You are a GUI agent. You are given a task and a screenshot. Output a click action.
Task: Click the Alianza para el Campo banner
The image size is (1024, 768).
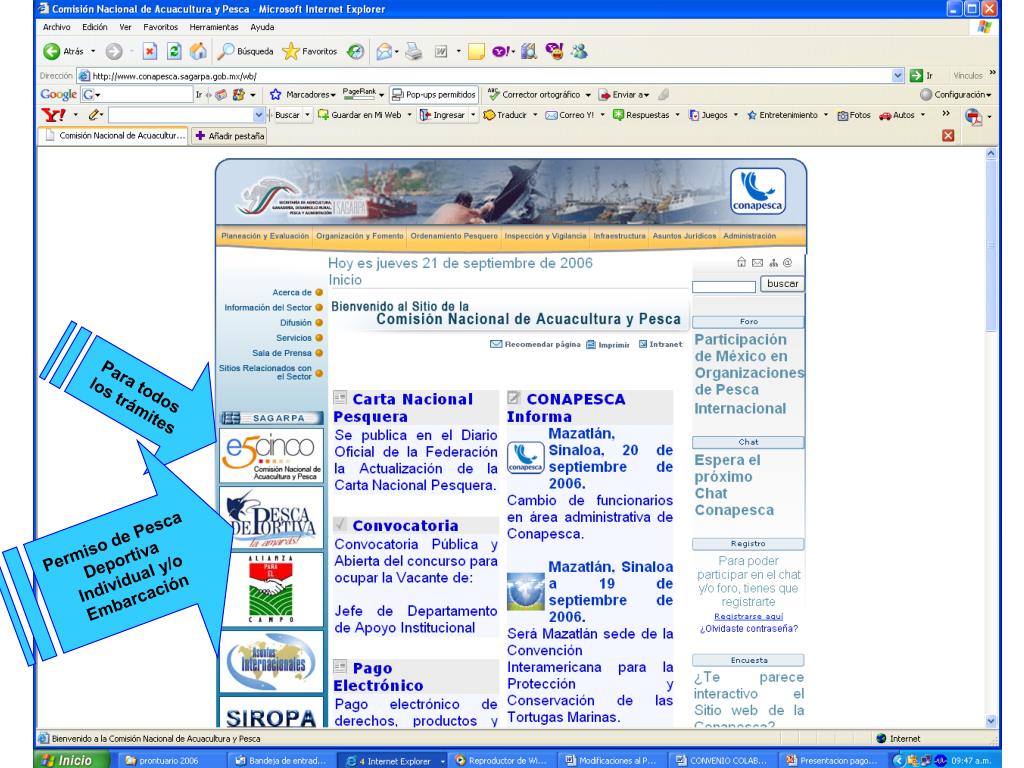(x=271, y=589)
